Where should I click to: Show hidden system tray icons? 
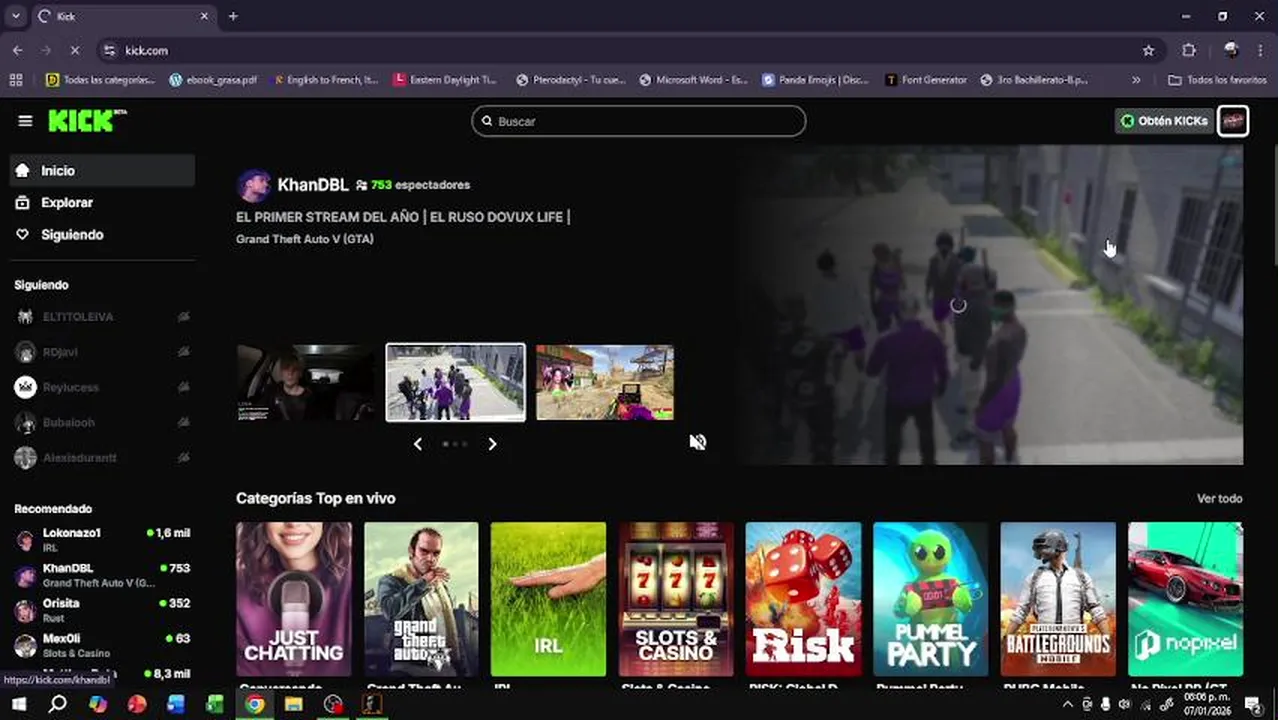[x=1067, y=704]
